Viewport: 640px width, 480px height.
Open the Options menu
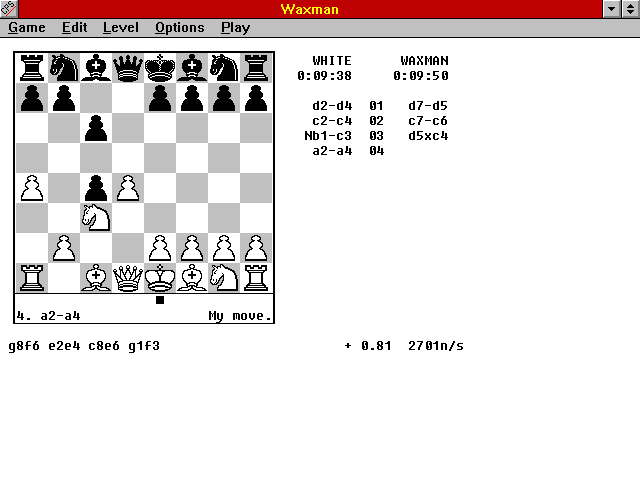[180, 28]
